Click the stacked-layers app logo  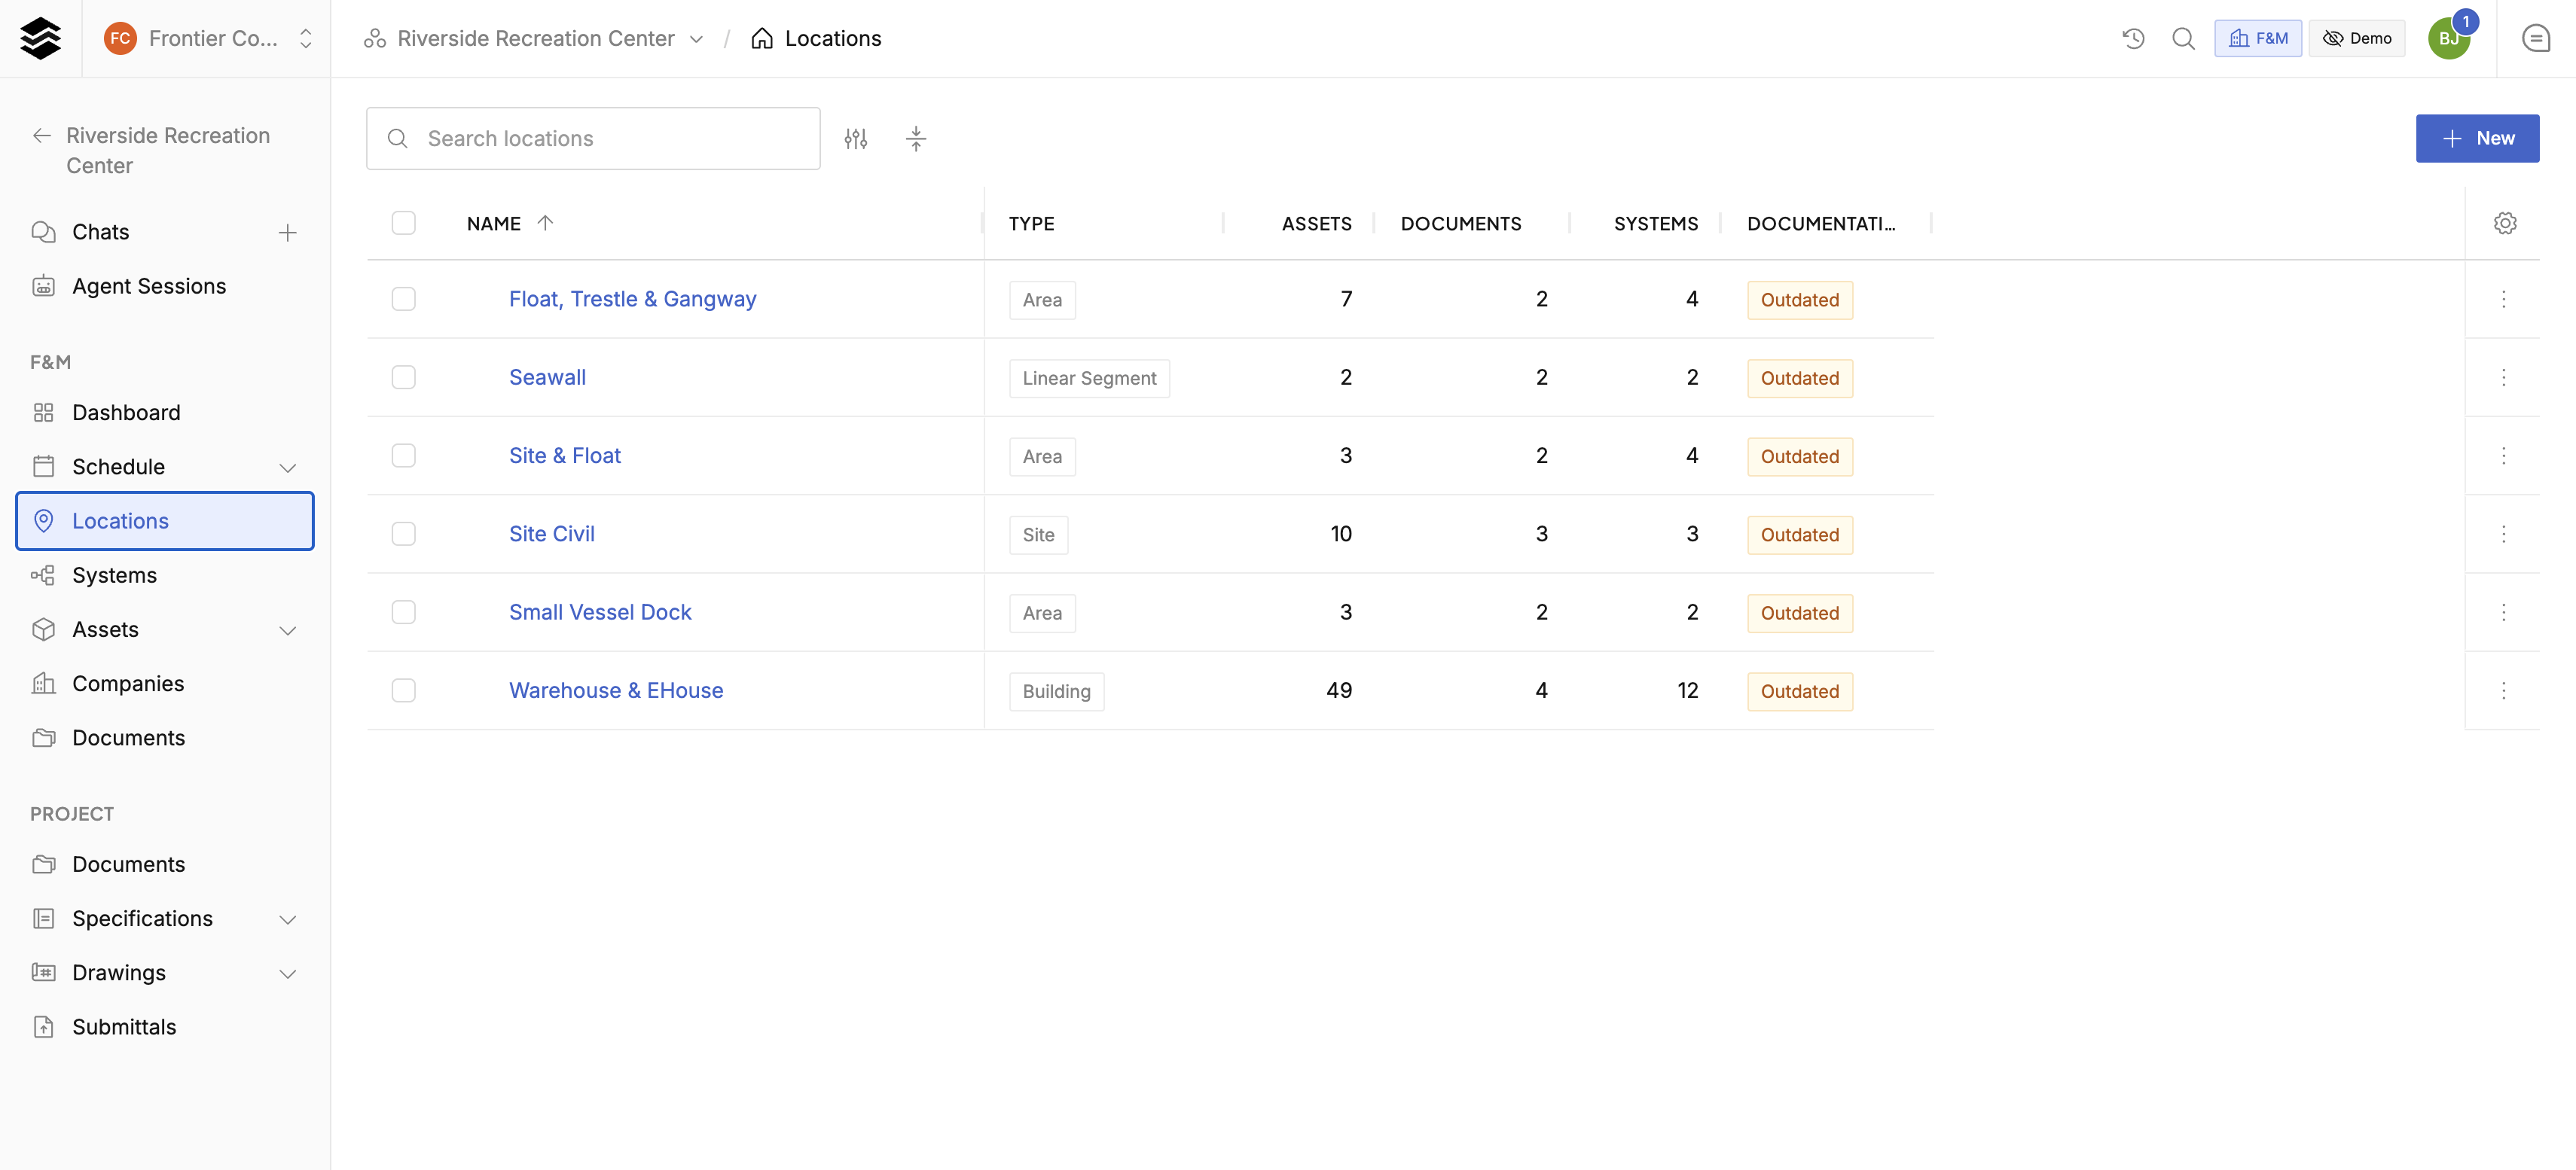point(41,38)
